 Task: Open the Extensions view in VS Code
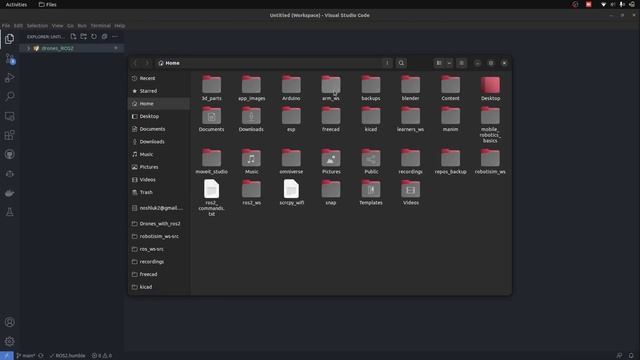pyautogui.click(x=9, y=135)
